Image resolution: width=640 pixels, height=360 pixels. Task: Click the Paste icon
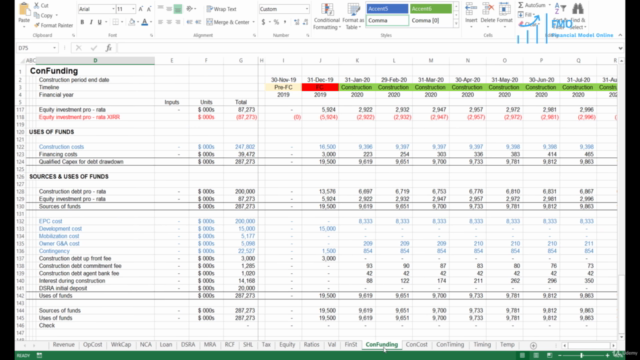coord(24,10)
